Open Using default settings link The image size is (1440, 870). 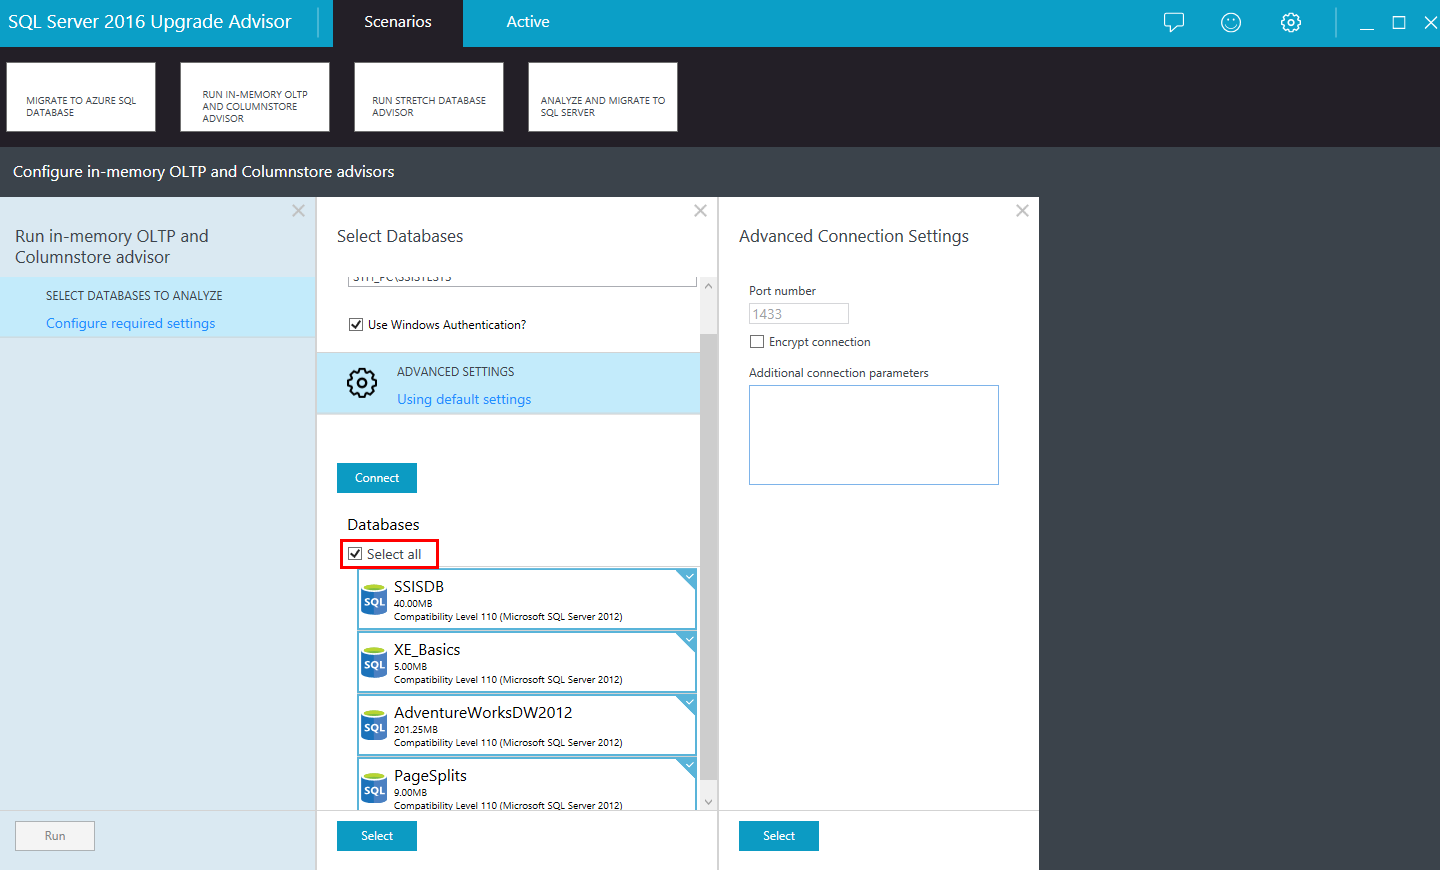tap(464, 399)
